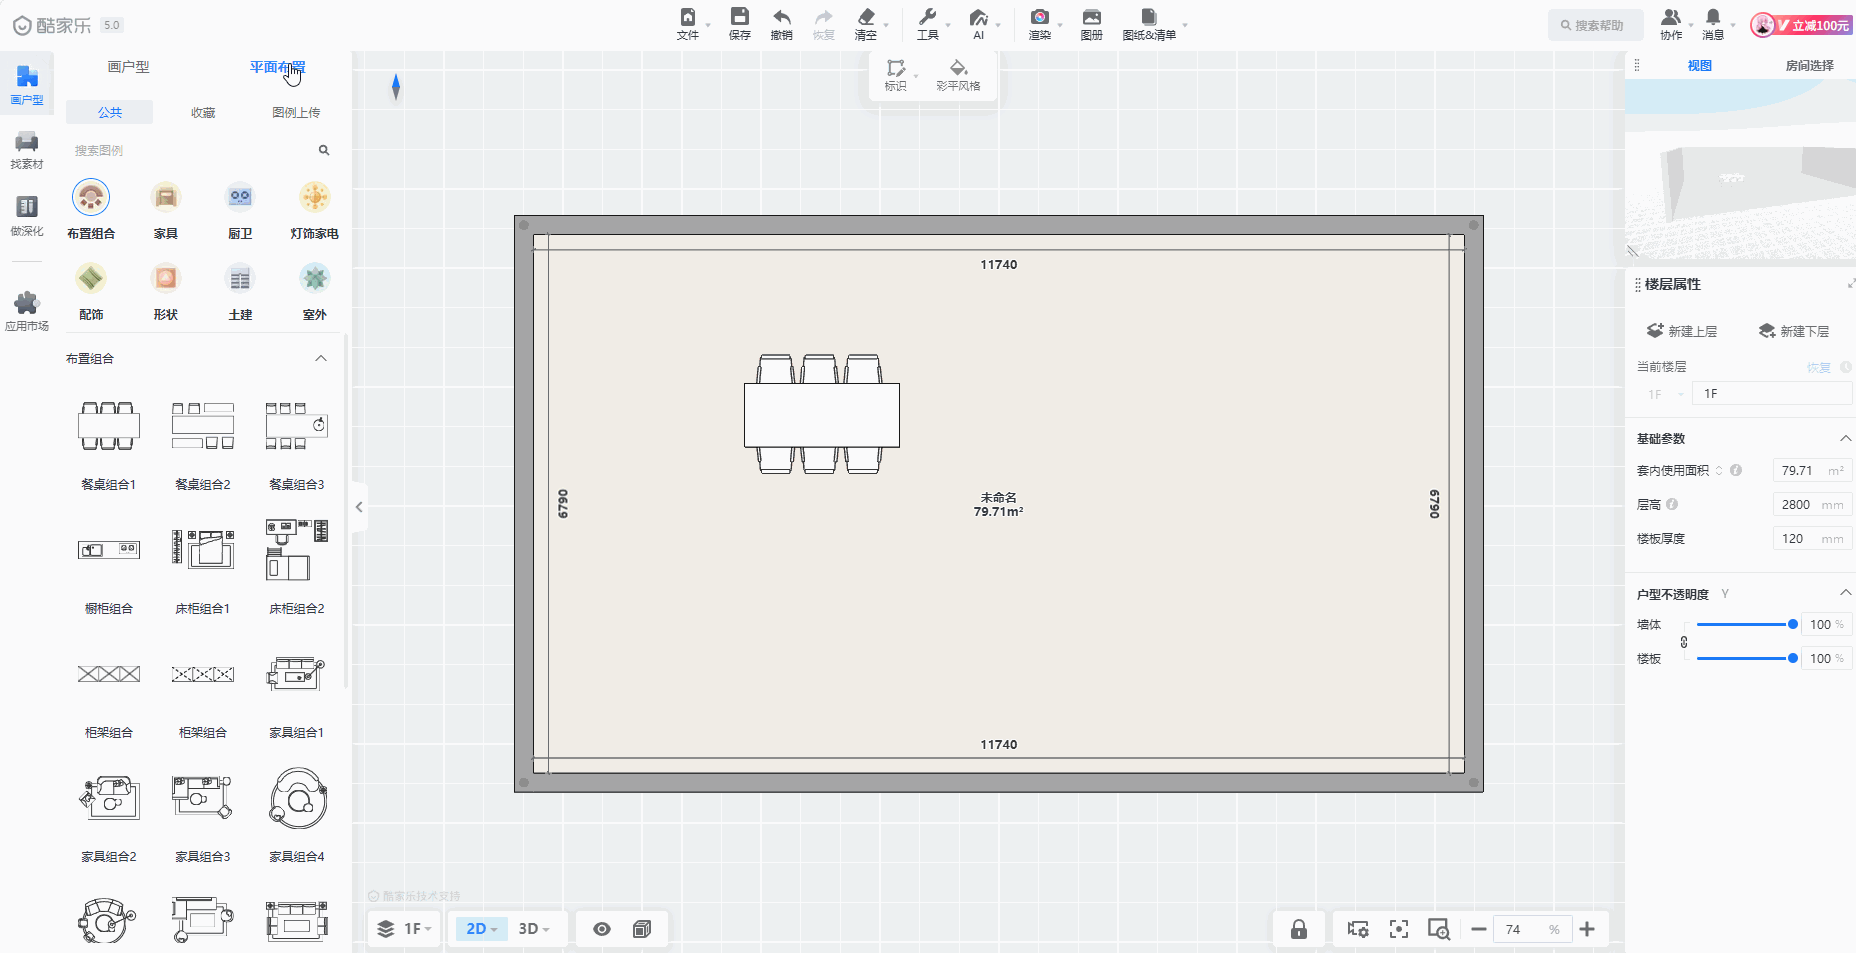Click the 搜索图例 search field
Screen dimensions: 1856x953
(190, 151)
